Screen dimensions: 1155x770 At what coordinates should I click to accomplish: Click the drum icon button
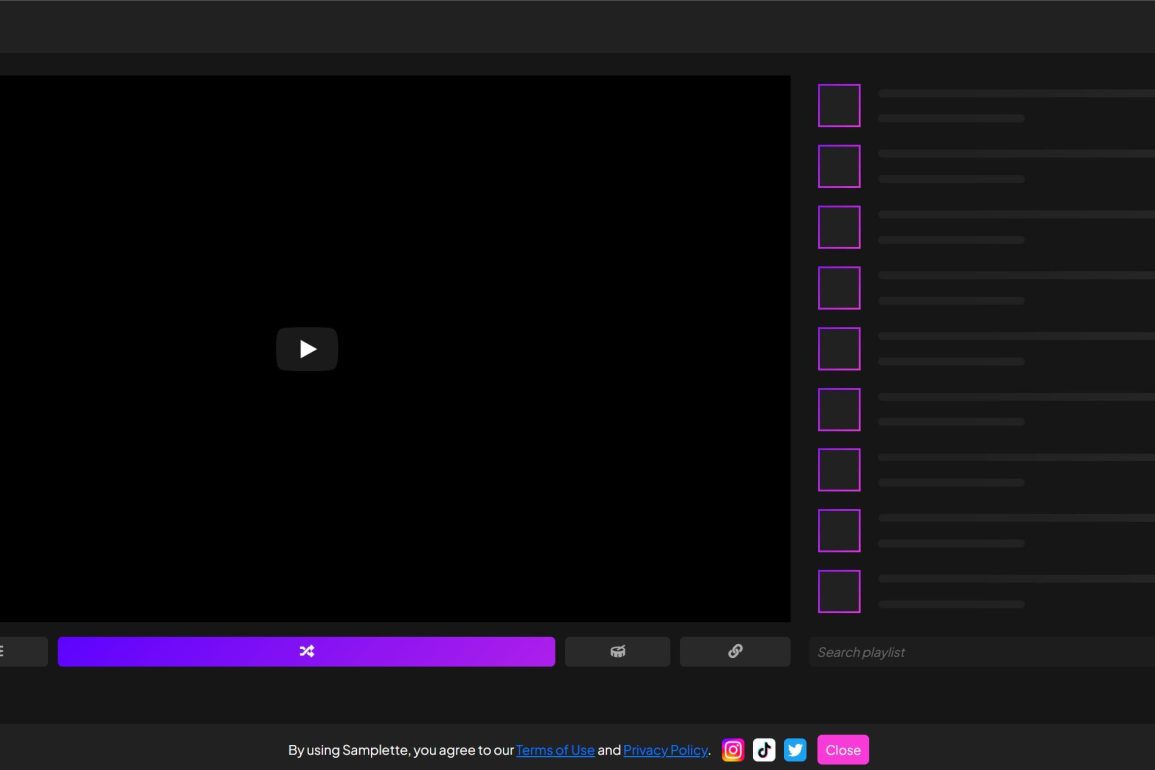[617, 651]
